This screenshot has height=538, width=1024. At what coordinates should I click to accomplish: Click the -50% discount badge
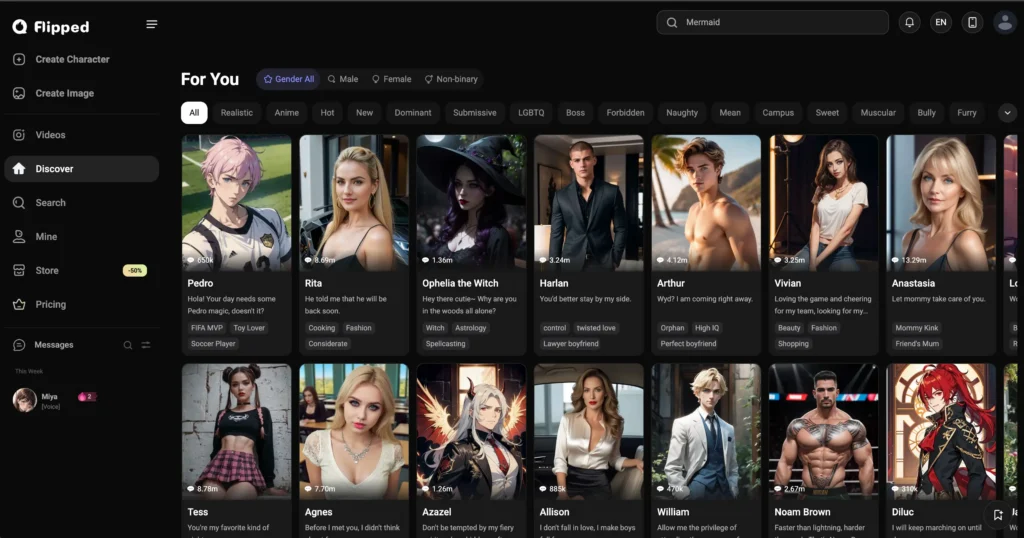point(135,270)
